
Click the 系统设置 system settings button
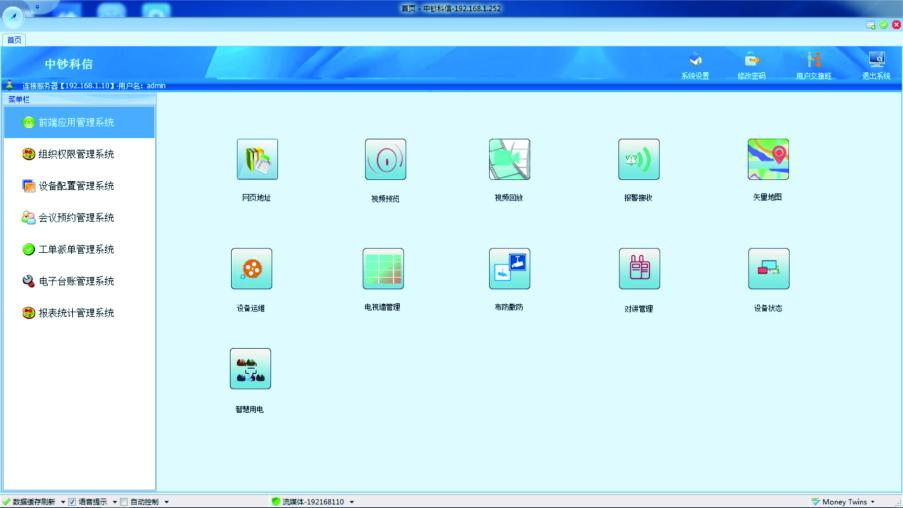695,66
